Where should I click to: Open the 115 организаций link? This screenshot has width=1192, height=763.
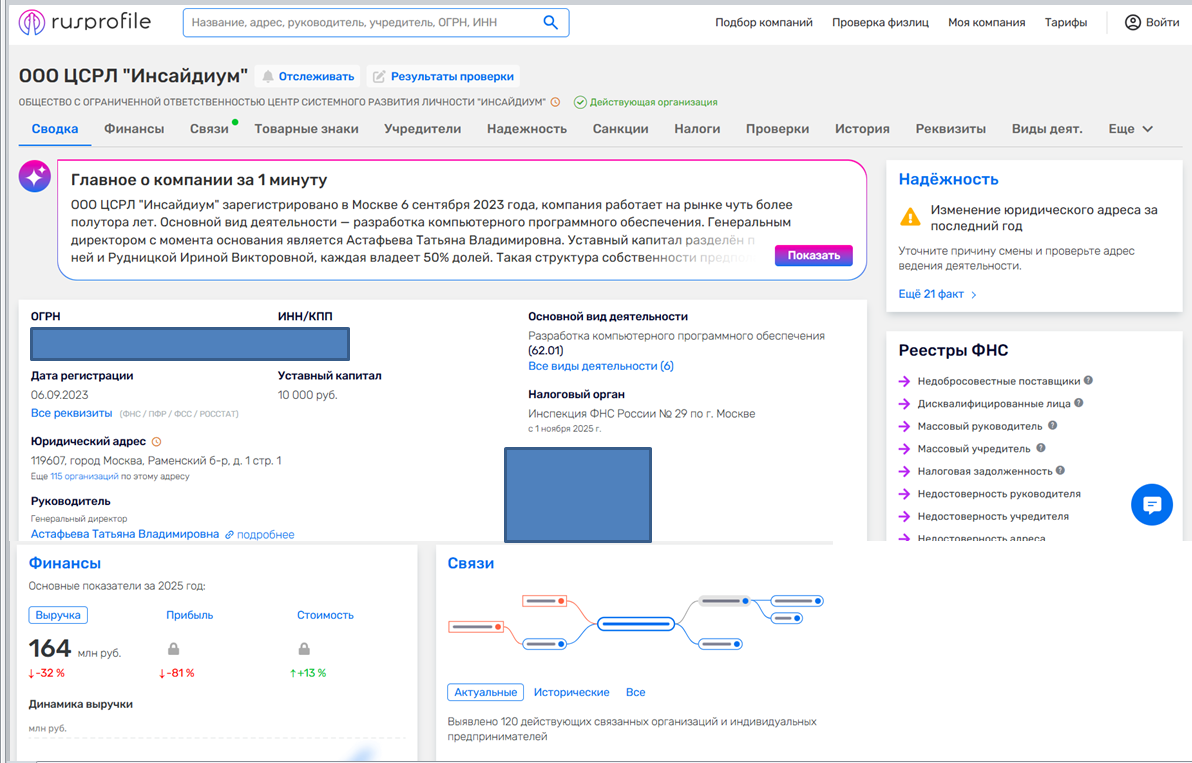click(x=84, y=476)
